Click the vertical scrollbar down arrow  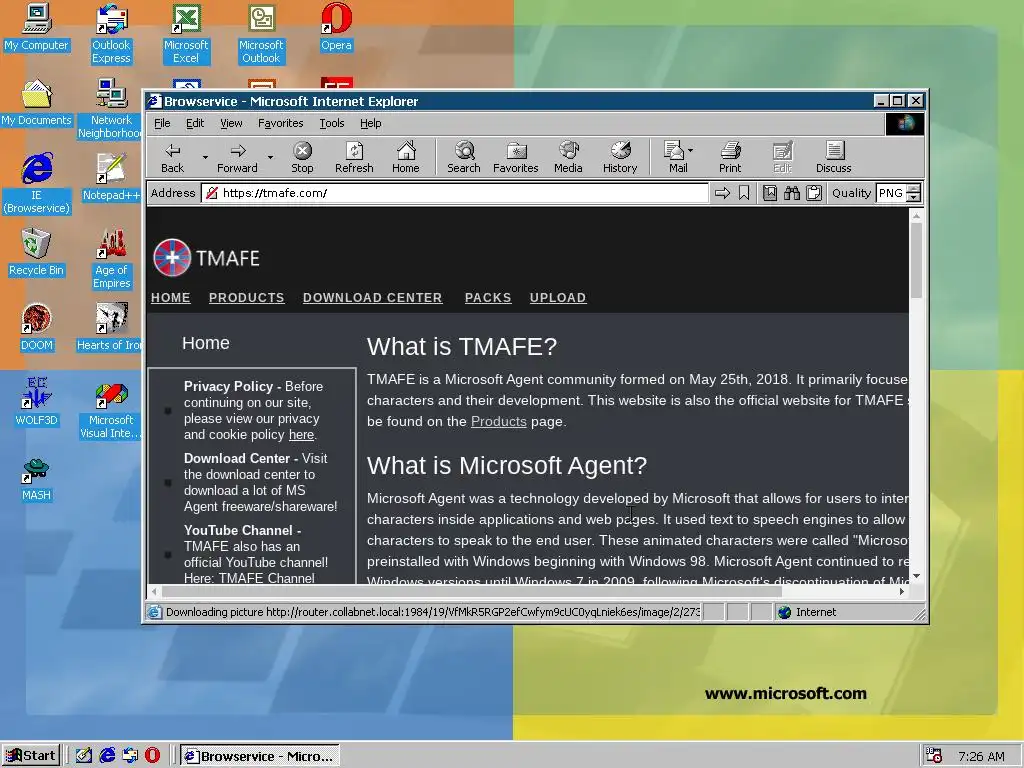click(x=916, y=576)
